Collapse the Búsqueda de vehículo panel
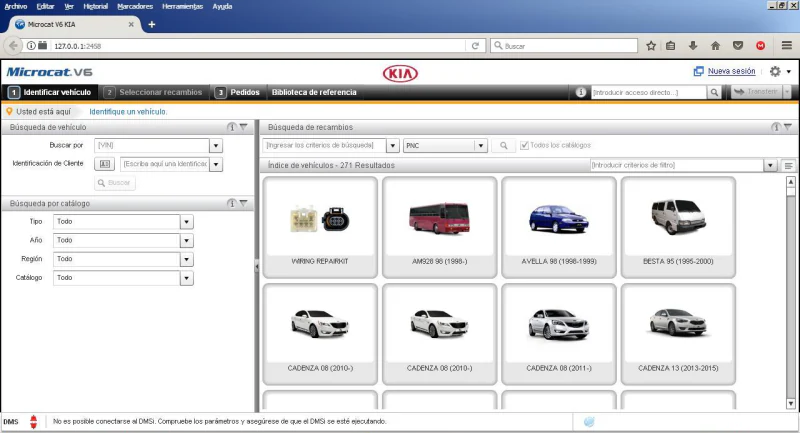800x433 pixels. (x=243, y=127)
